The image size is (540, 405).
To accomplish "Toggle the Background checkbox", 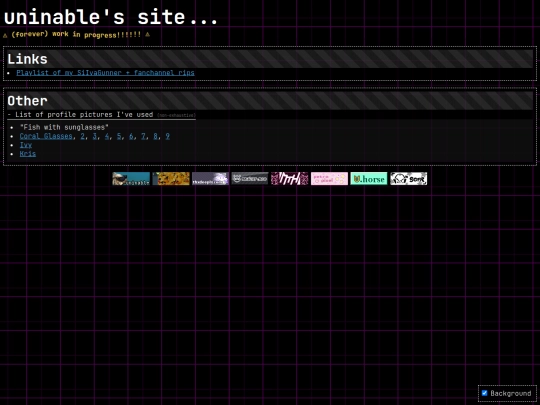I will (485, 393).
